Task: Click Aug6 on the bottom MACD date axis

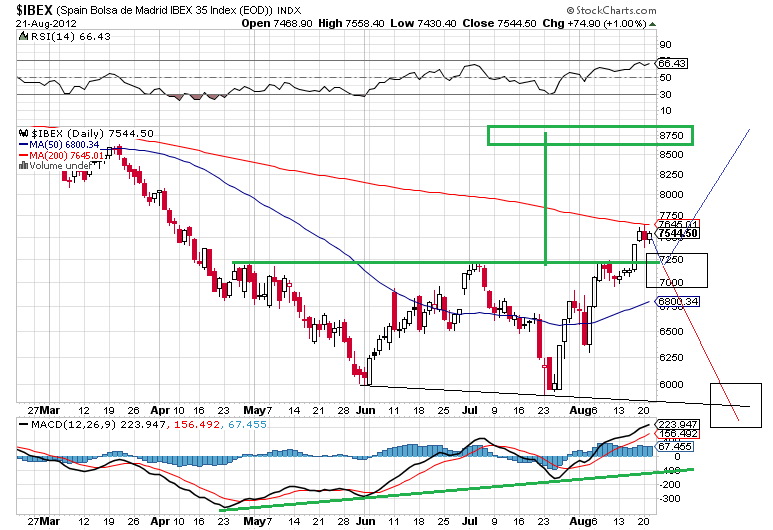Action: point(583,521)
